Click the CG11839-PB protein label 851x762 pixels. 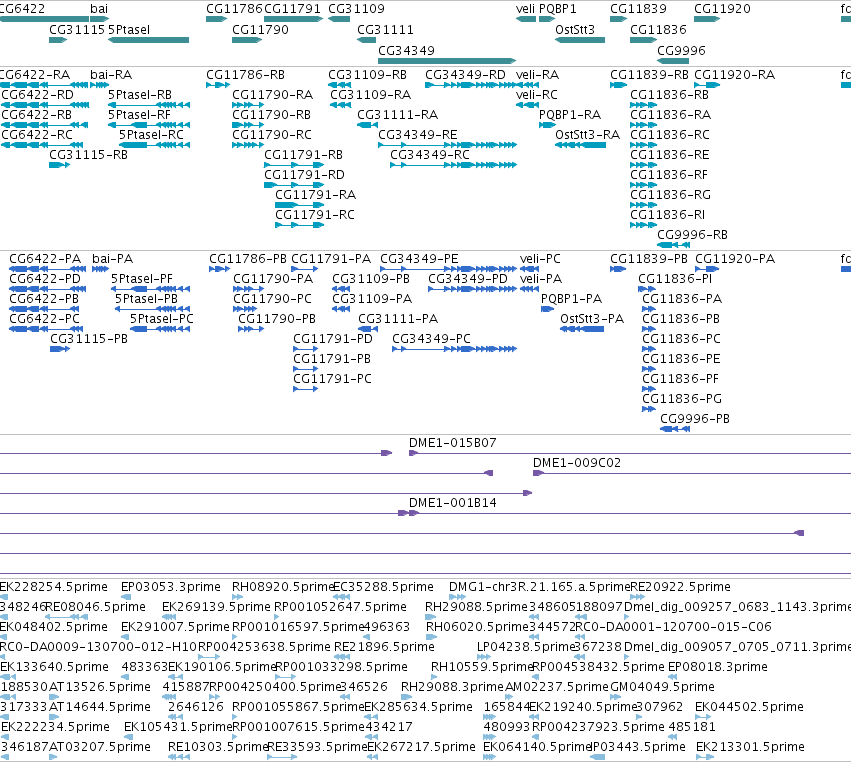649,258
